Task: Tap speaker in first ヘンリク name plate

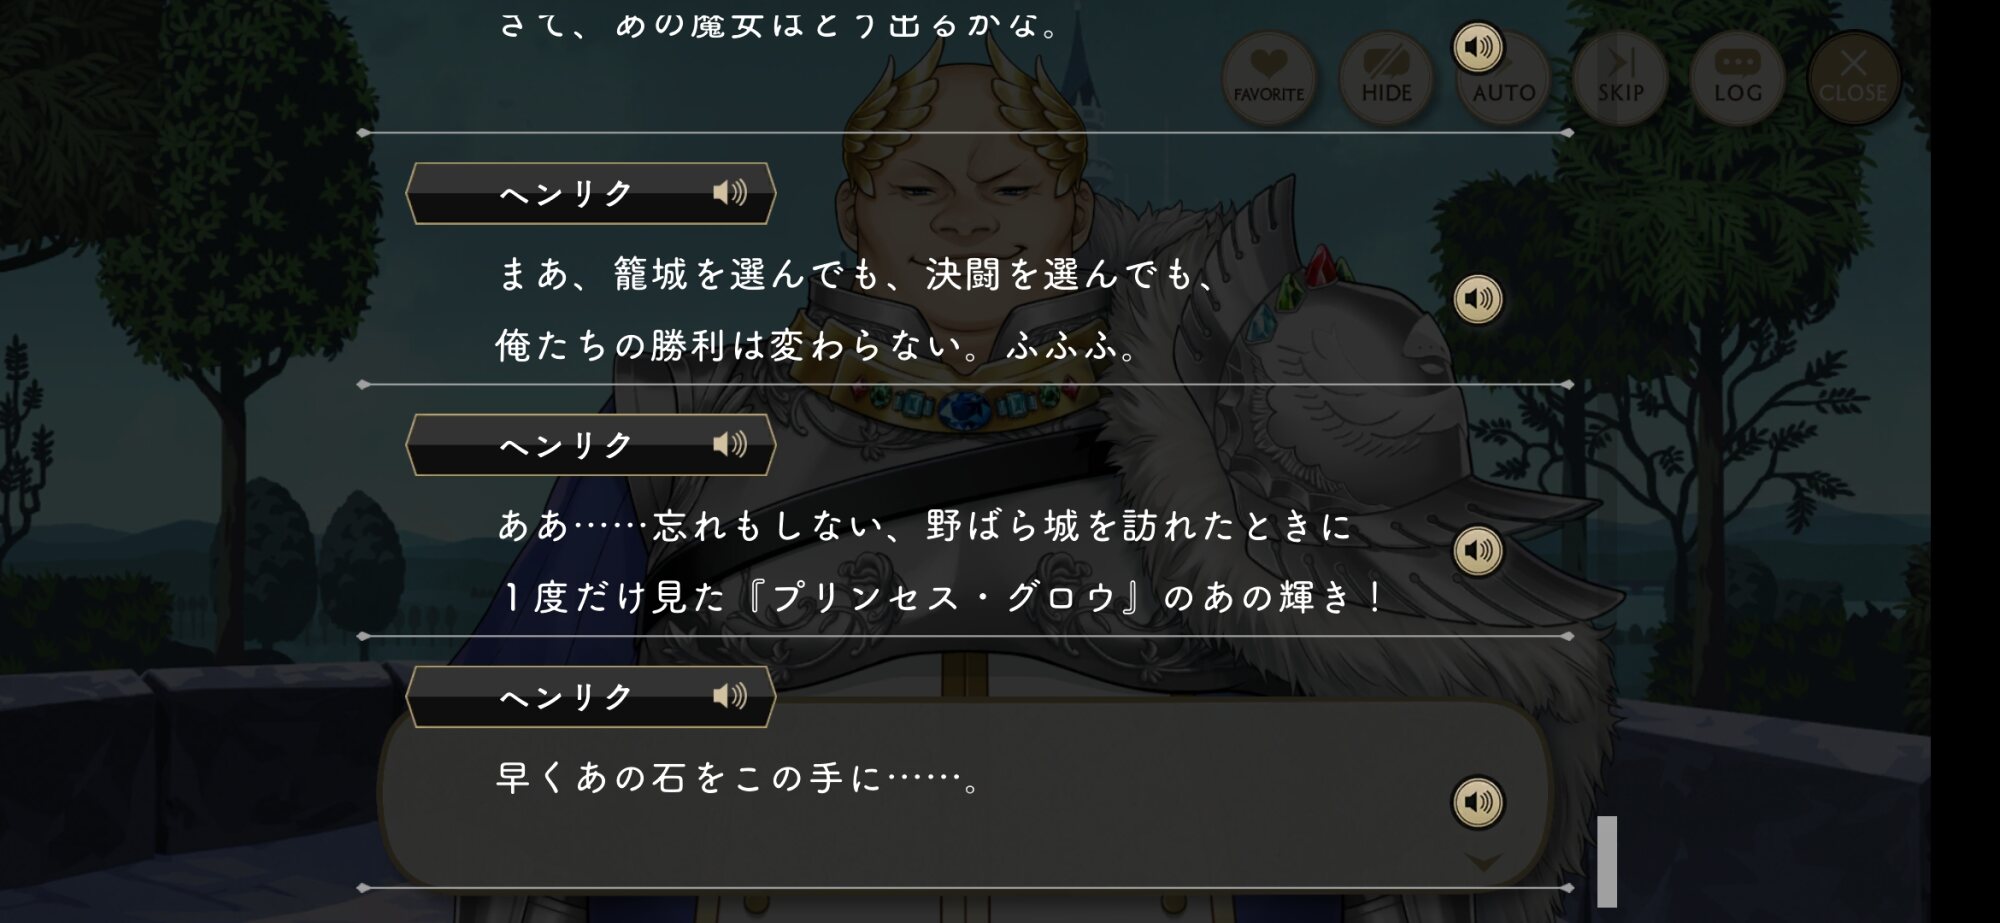Action: [x=730, y=193]
